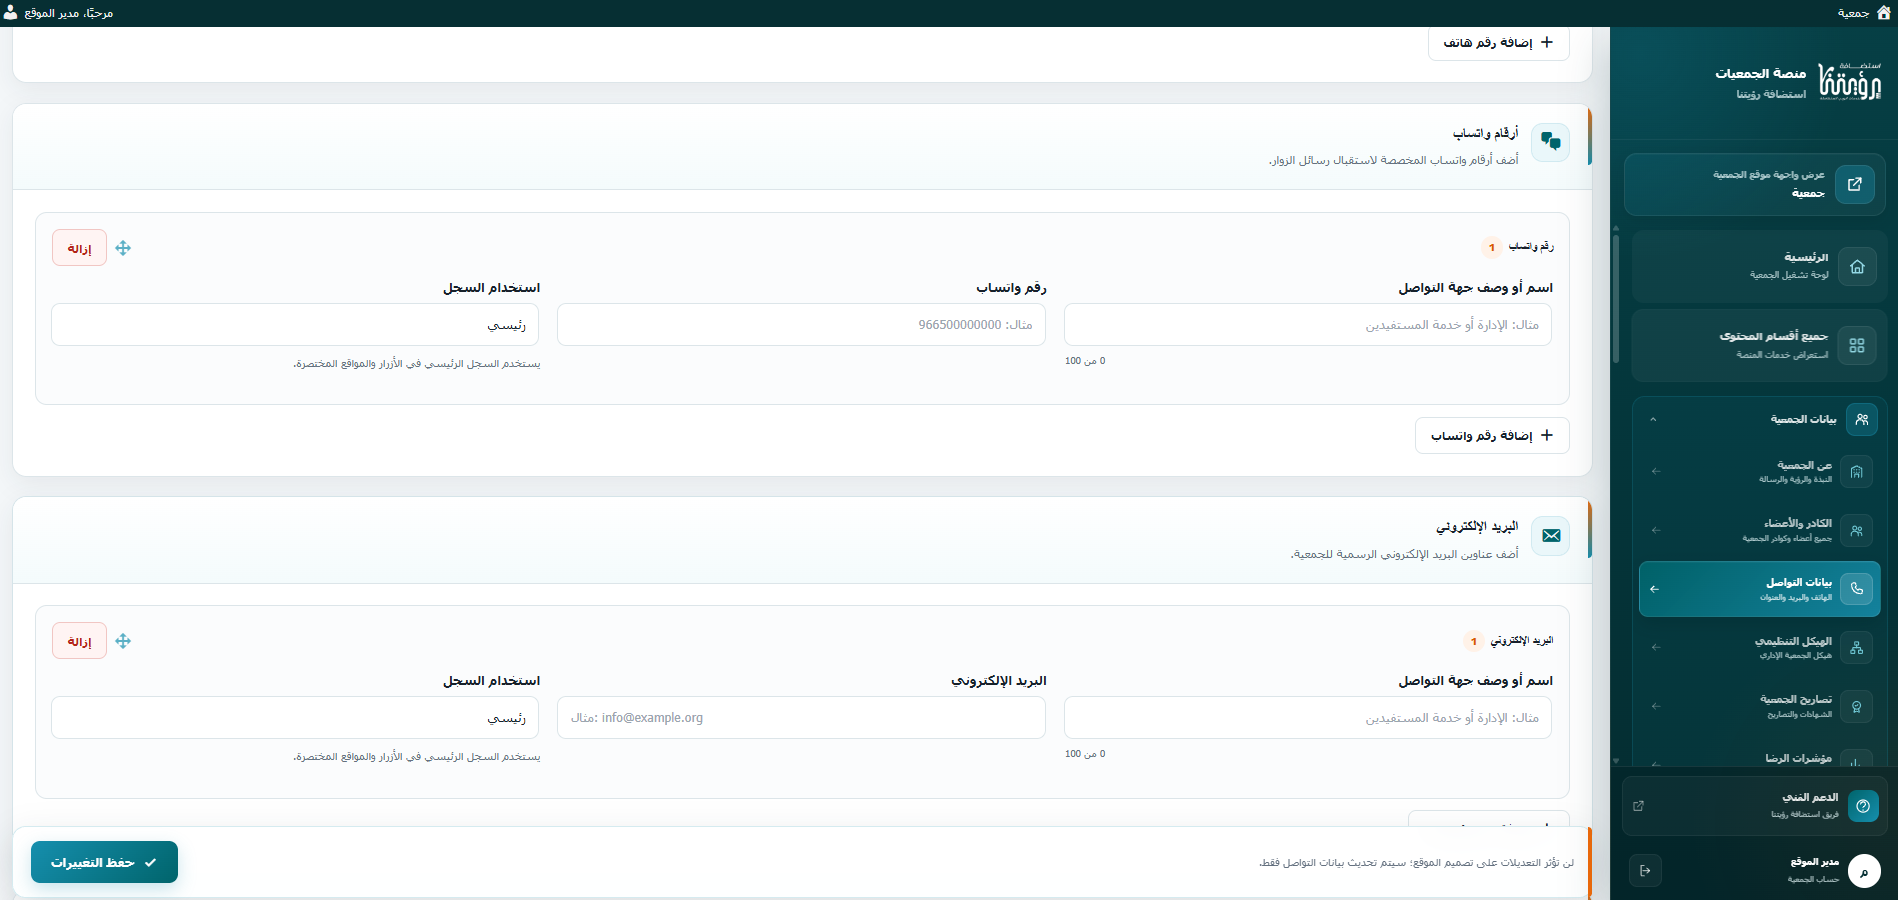Screen dimensions: 1898x900
Task: Click إضافة رقم واتساب button
Action: (1492, 436)
